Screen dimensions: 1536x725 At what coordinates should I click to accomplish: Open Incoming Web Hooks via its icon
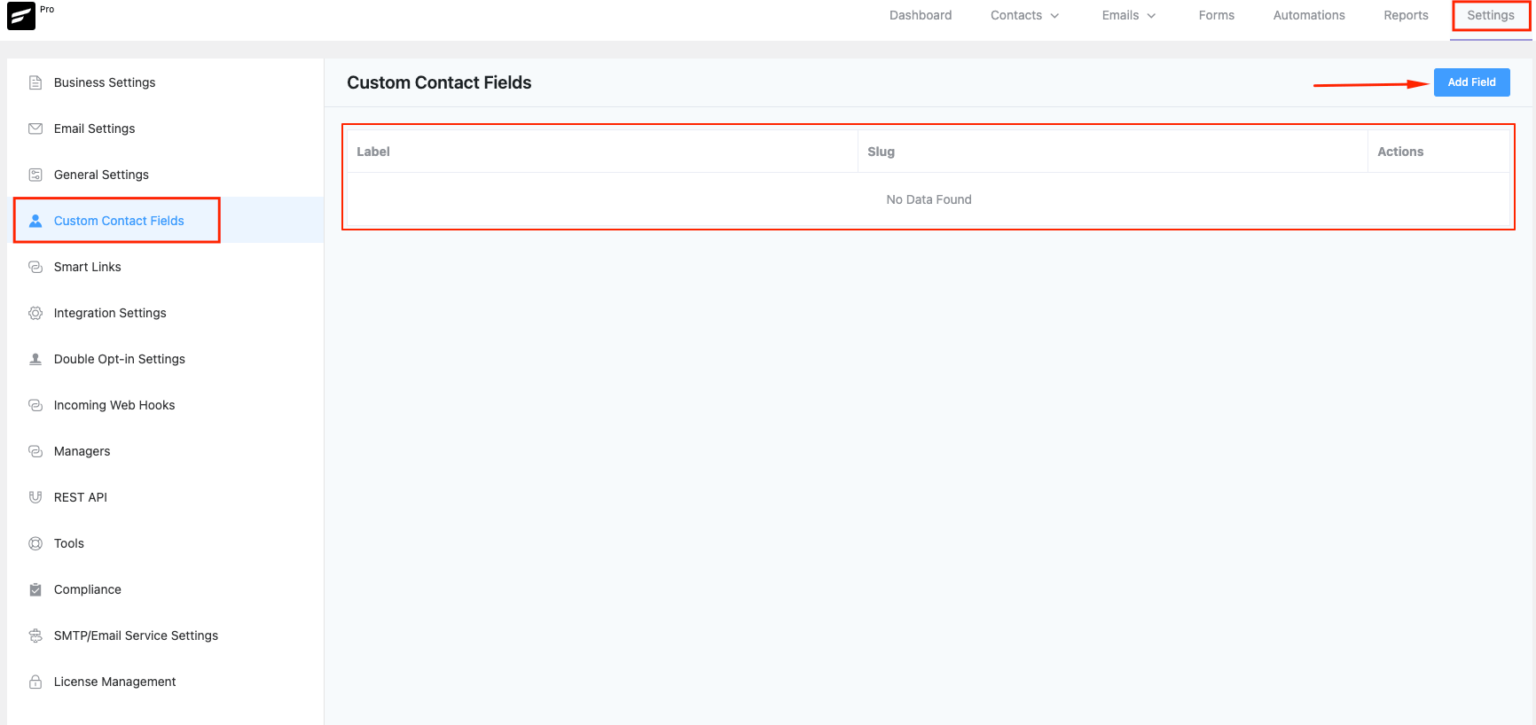35,404
